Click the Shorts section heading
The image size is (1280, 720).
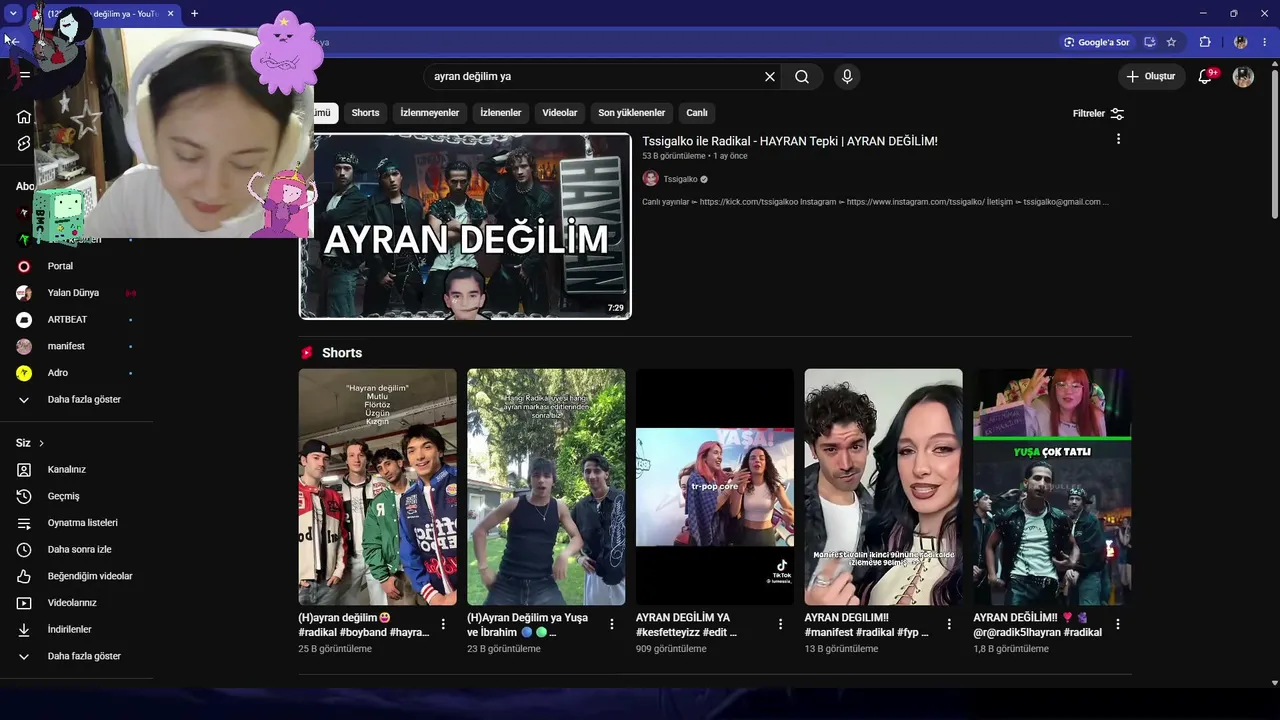(x=342, y=353)
